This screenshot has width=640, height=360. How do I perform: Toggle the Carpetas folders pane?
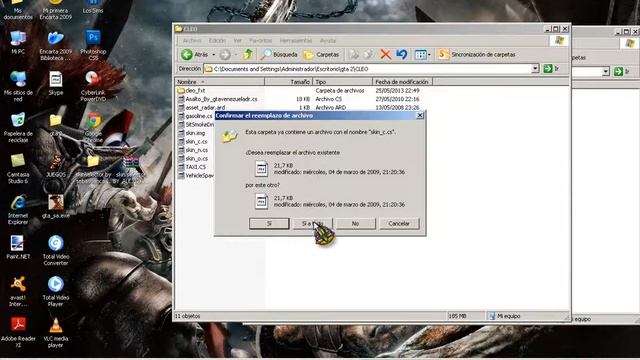point(322,54)
